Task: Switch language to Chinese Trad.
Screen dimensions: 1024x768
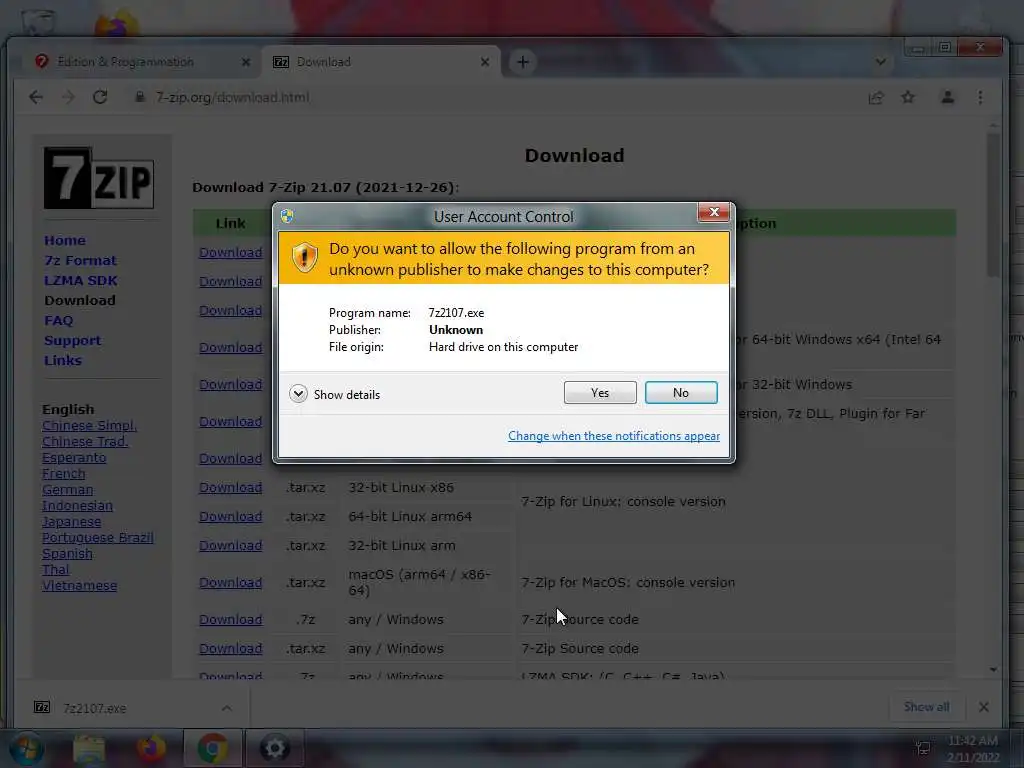Action: (x=85, y=441)
